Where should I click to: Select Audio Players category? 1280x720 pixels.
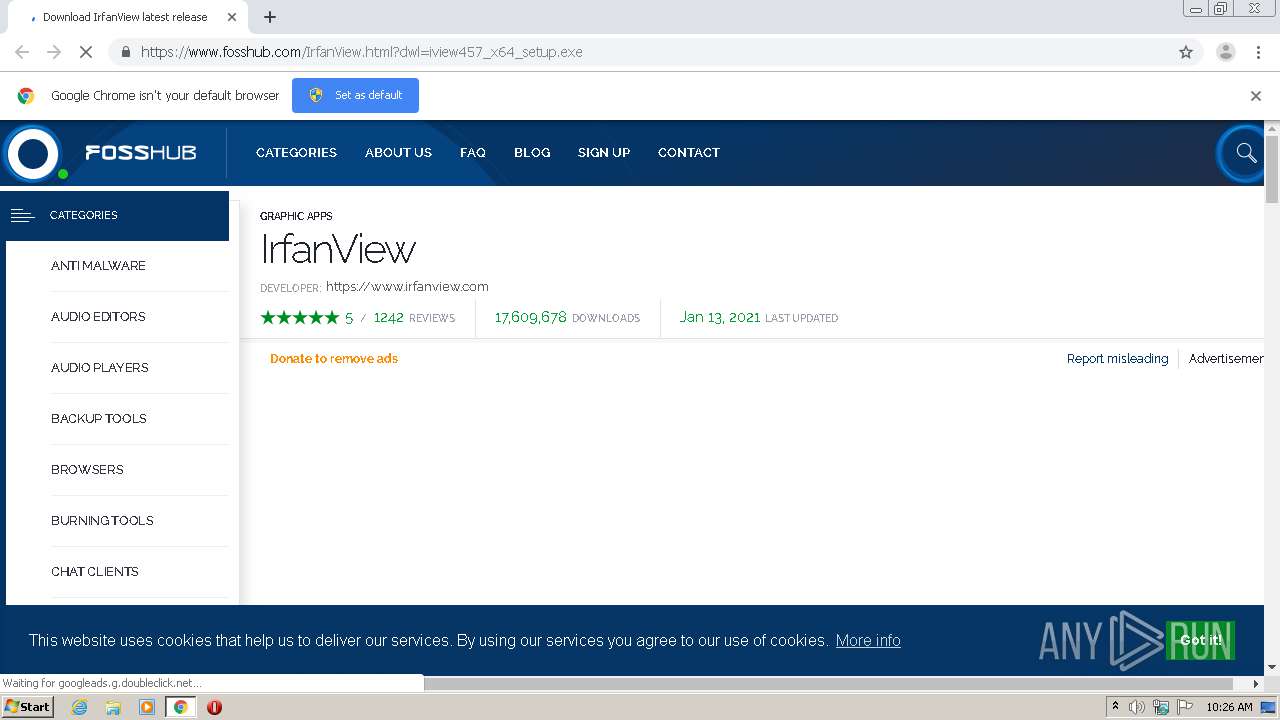coord(100,368)
